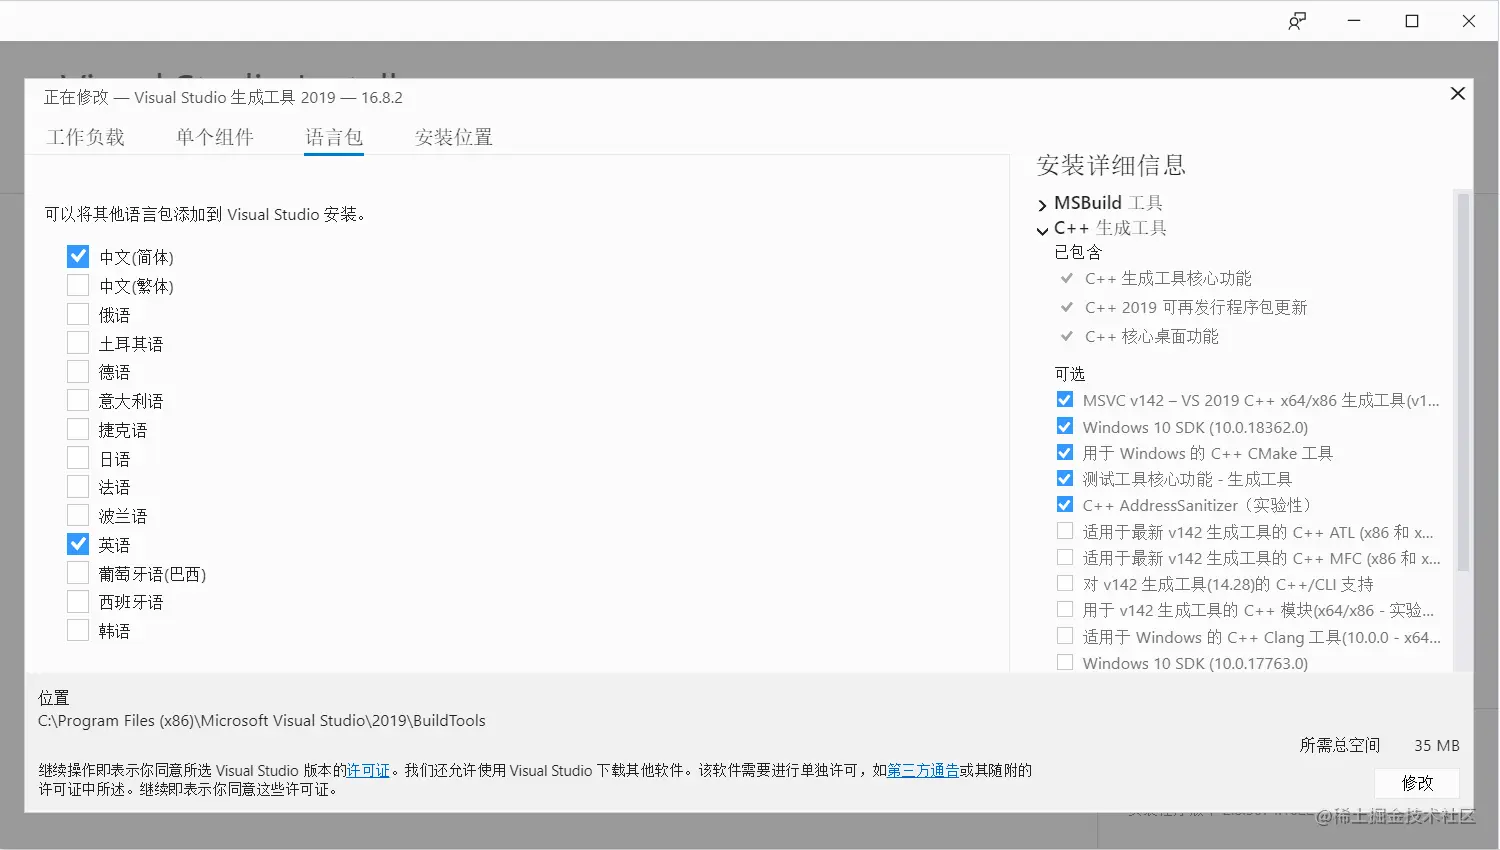Check the C++ ATL for v142 option
This screenshot has height=850, width=1500.
[x=1065, y=531]
